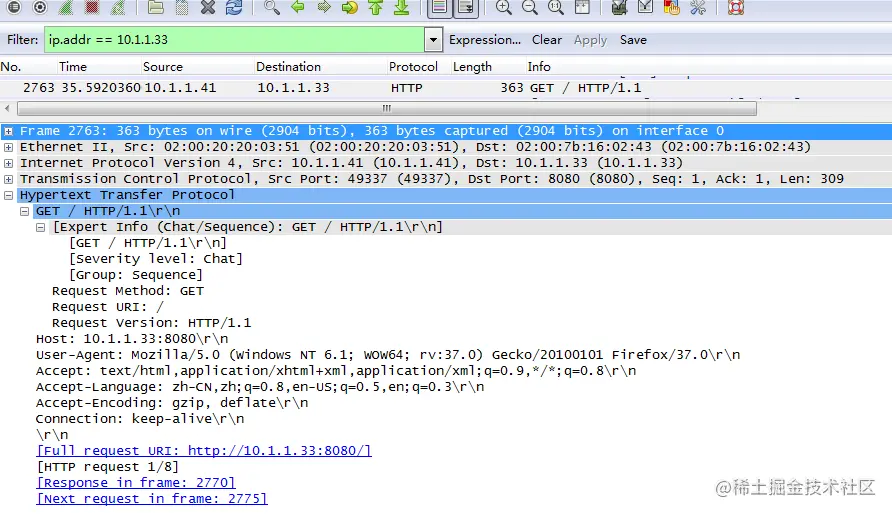Select the Request Method: GET line
Viewport: 892px width, 514px height.
[128, 291]
